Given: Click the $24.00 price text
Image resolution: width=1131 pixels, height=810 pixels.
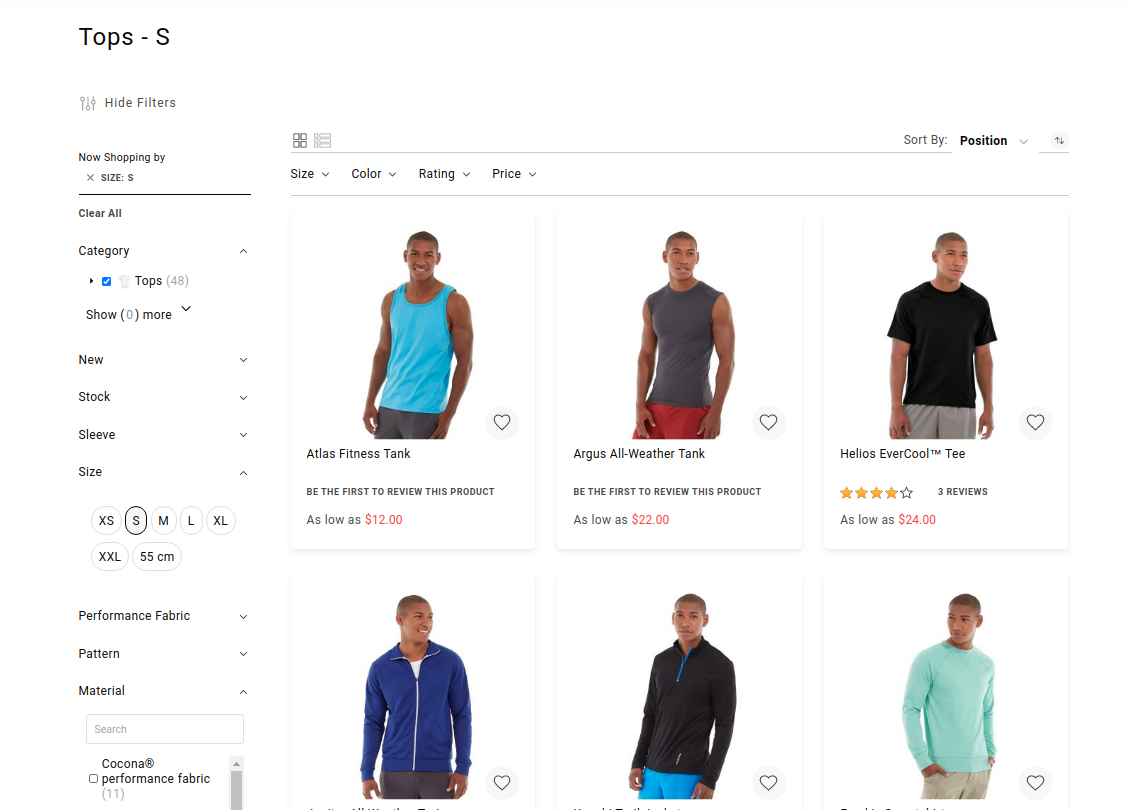Looking at the screenshot, I should pos(917,520).
